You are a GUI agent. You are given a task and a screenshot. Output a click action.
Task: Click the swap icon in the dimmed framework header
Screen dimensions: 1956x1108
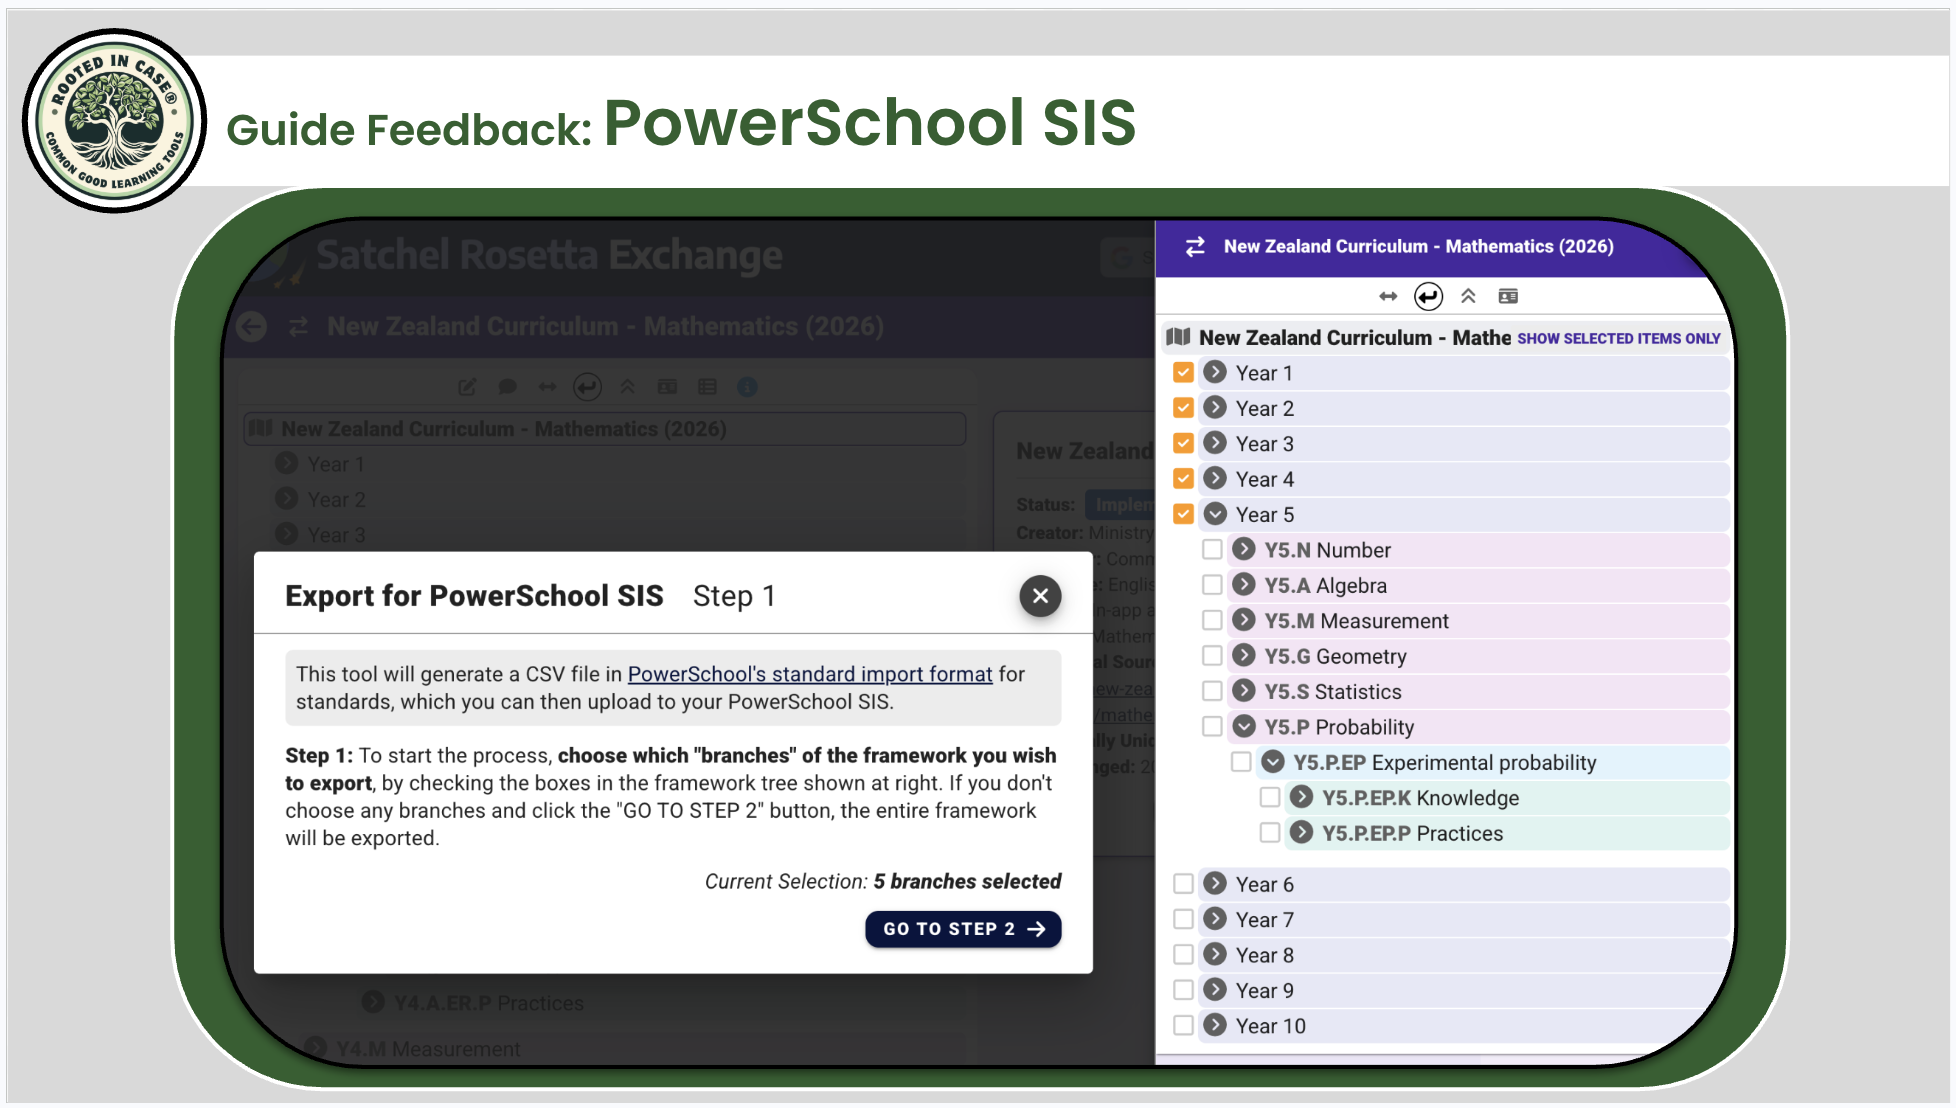point(298,326)
